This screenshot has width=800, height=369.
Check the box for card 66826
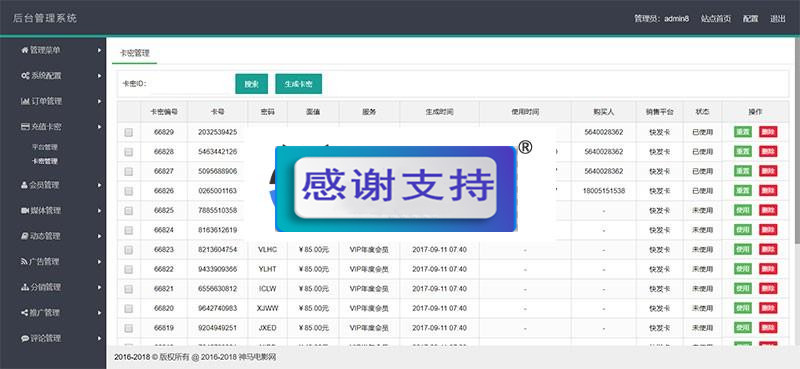[129, 191]
